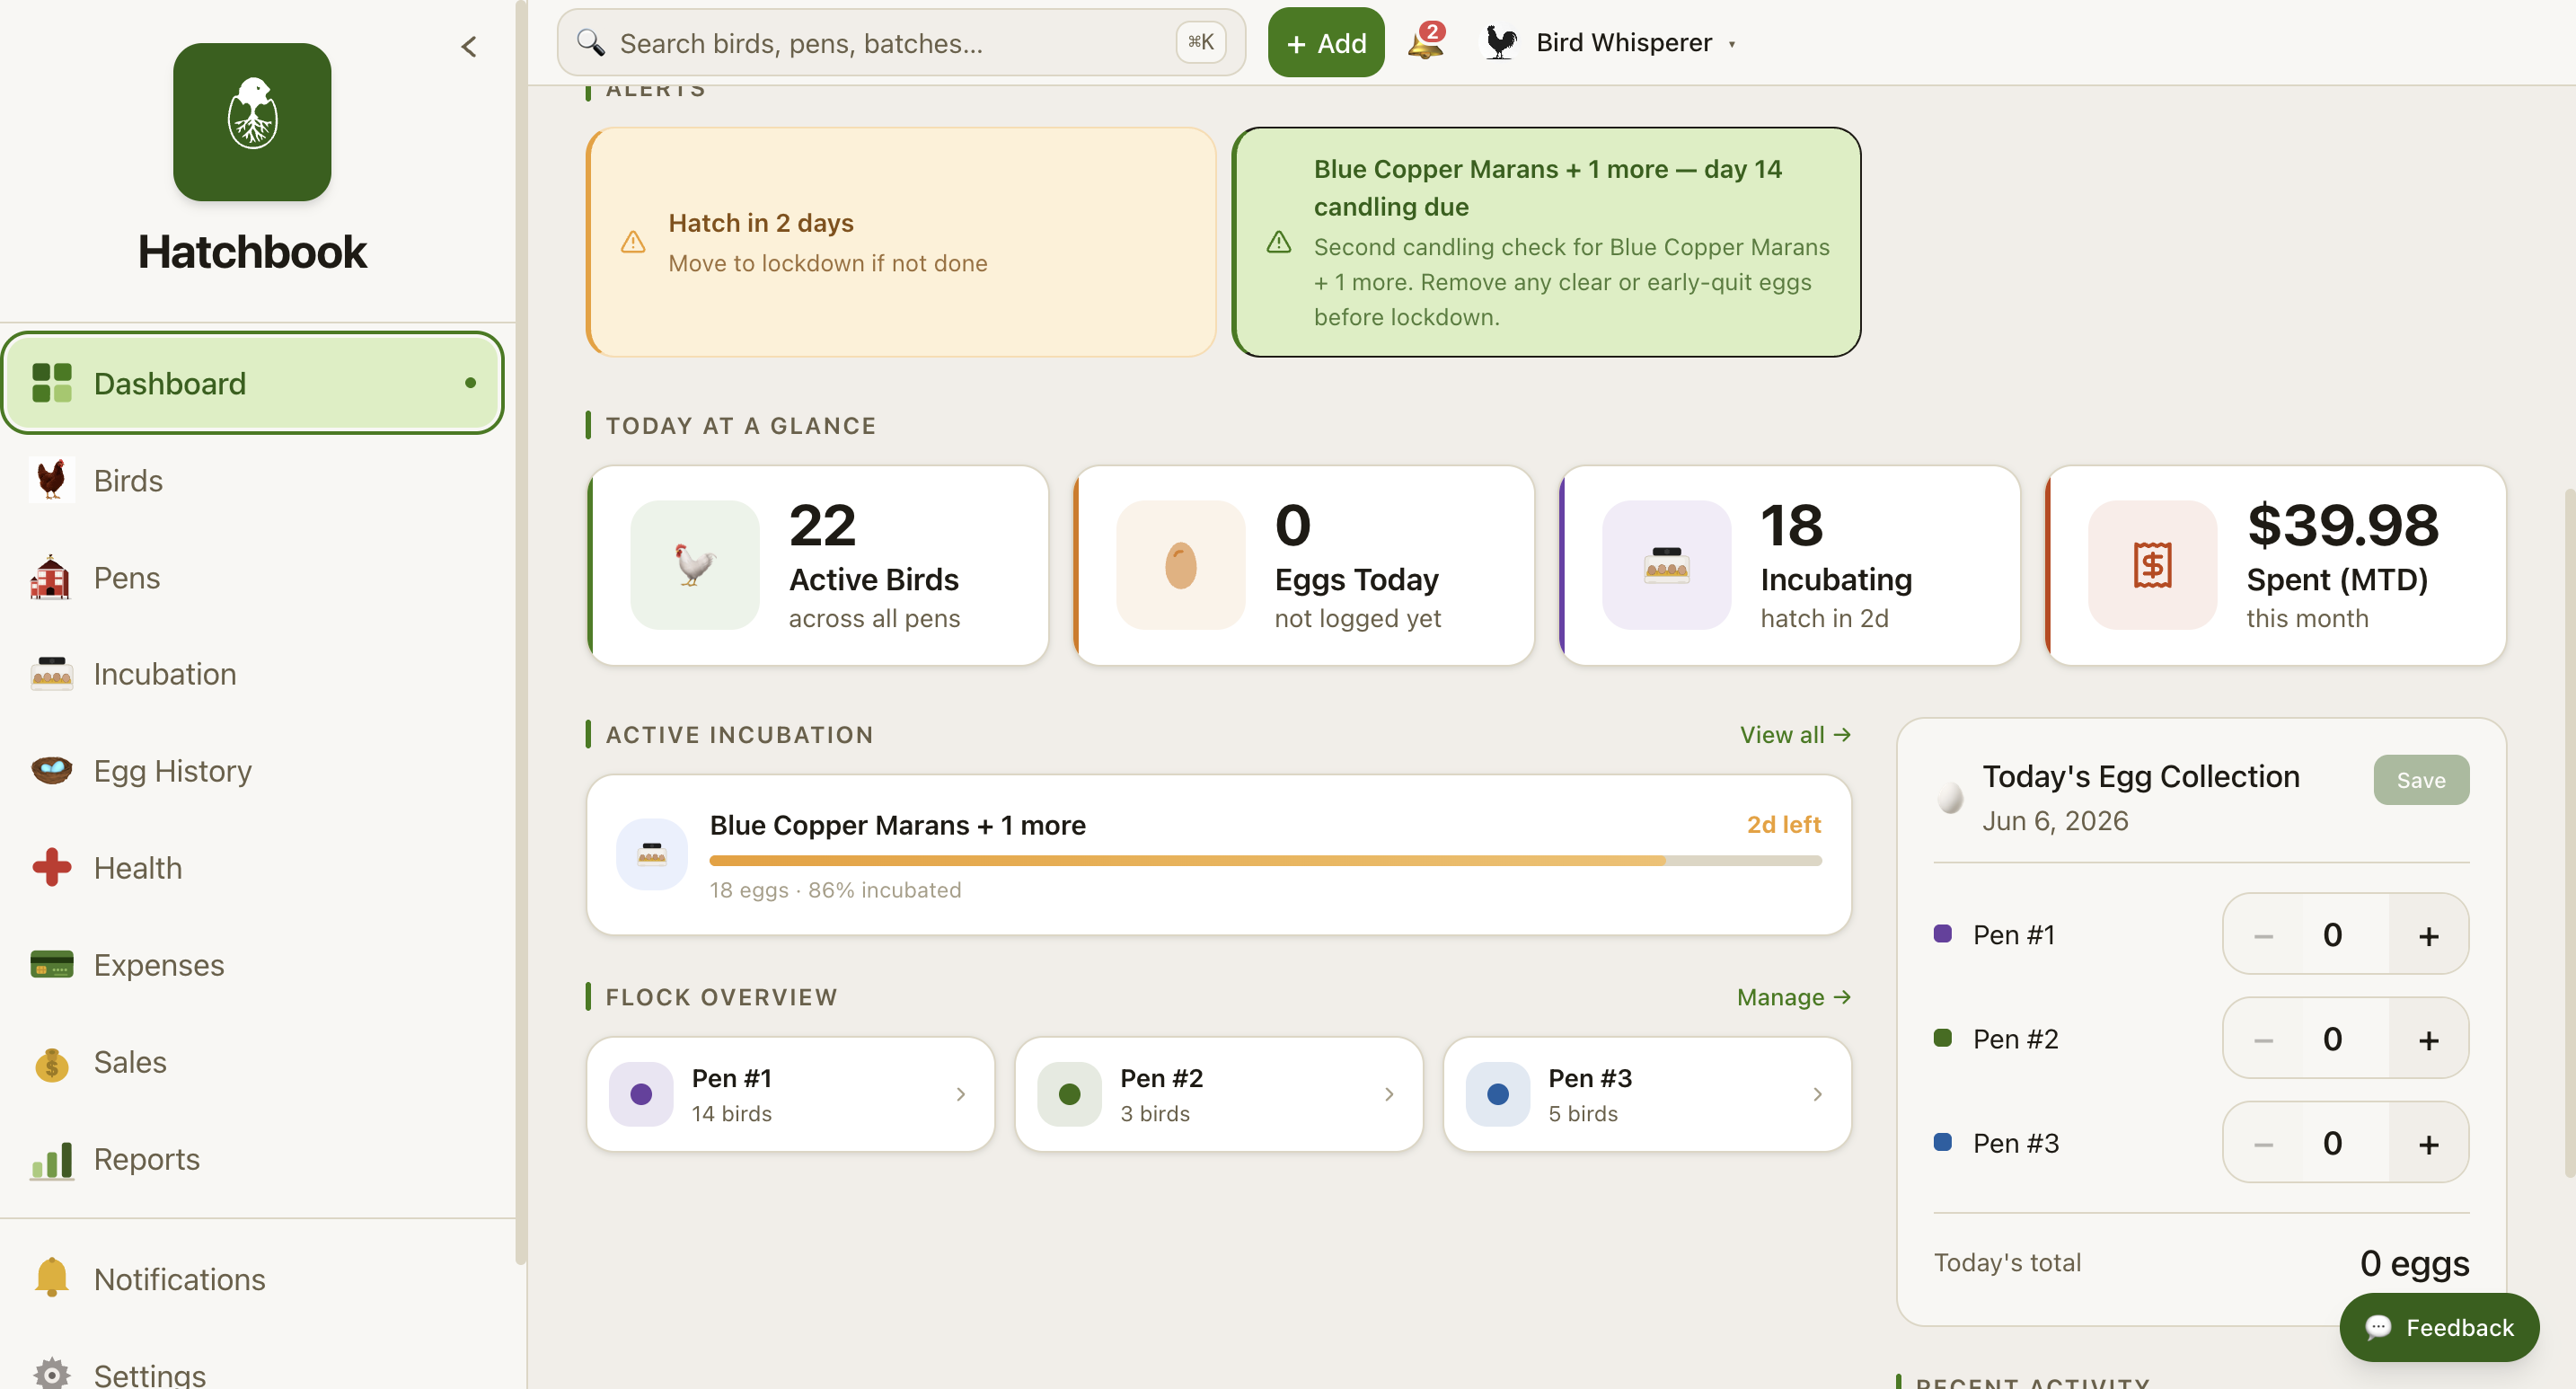Click the Settings gear icon

point(51,1374)
